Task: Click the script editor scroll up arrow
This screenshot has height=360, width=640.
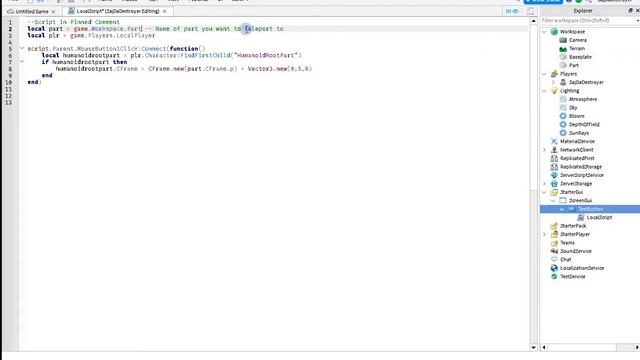Action: [x=533, y=21]
